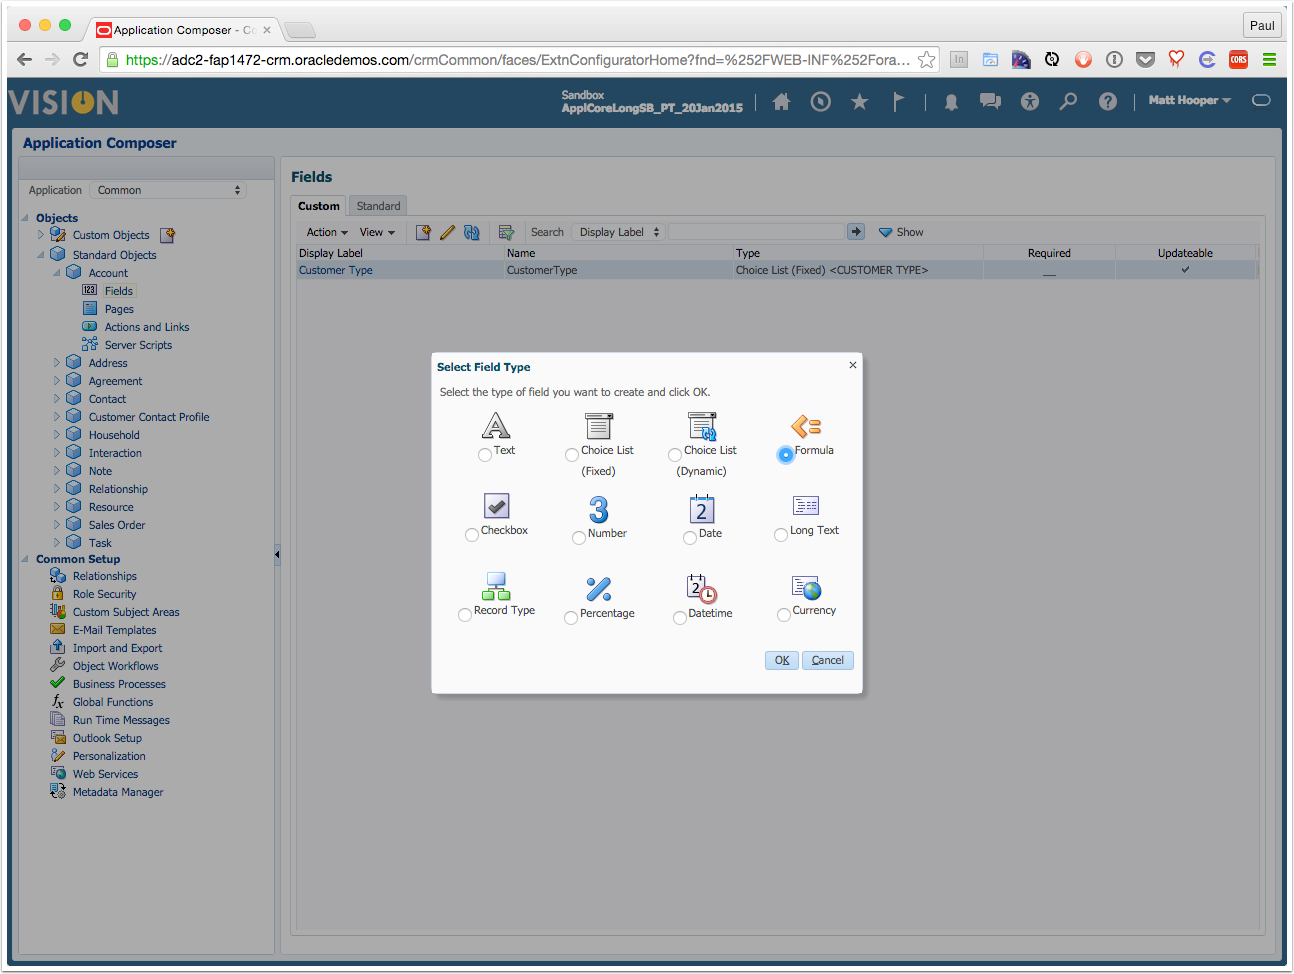Switch to the Standard fields tab
Viewport: 1294px width, 974px height.
378,206
